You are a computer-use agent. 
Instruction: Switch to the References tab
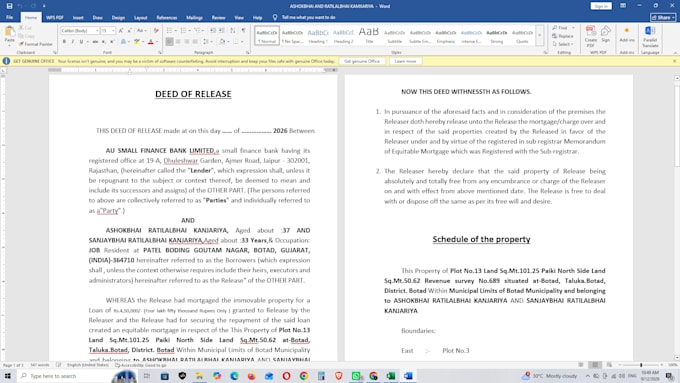tap(167, 18)
